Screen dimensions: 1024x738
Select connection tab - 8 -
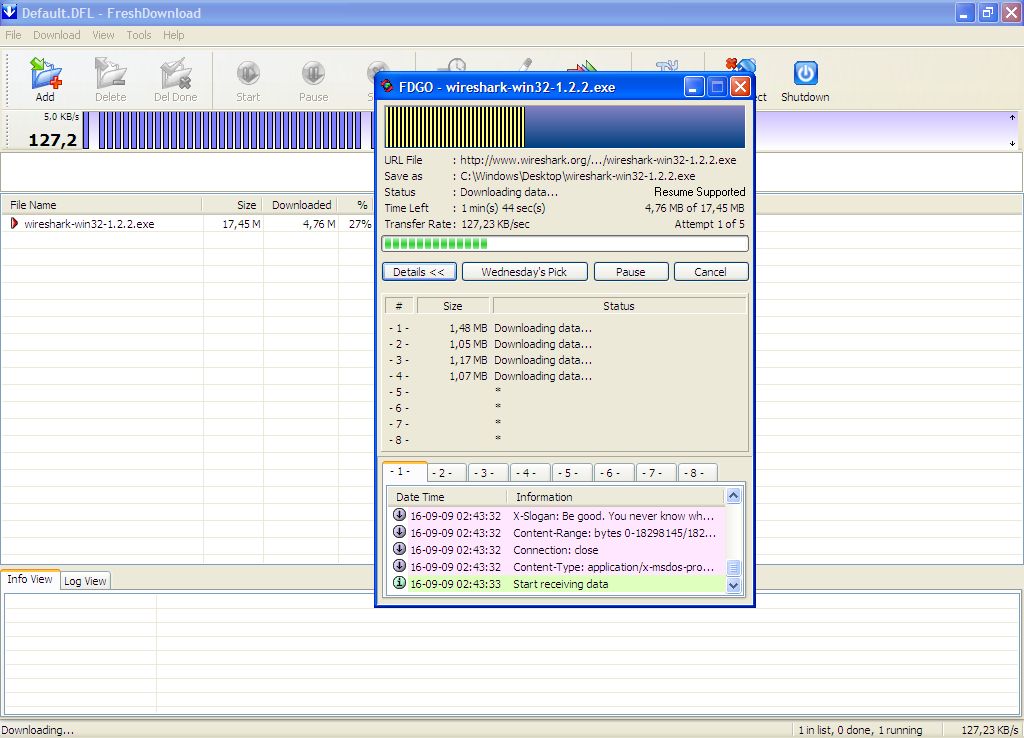point(697,473)
